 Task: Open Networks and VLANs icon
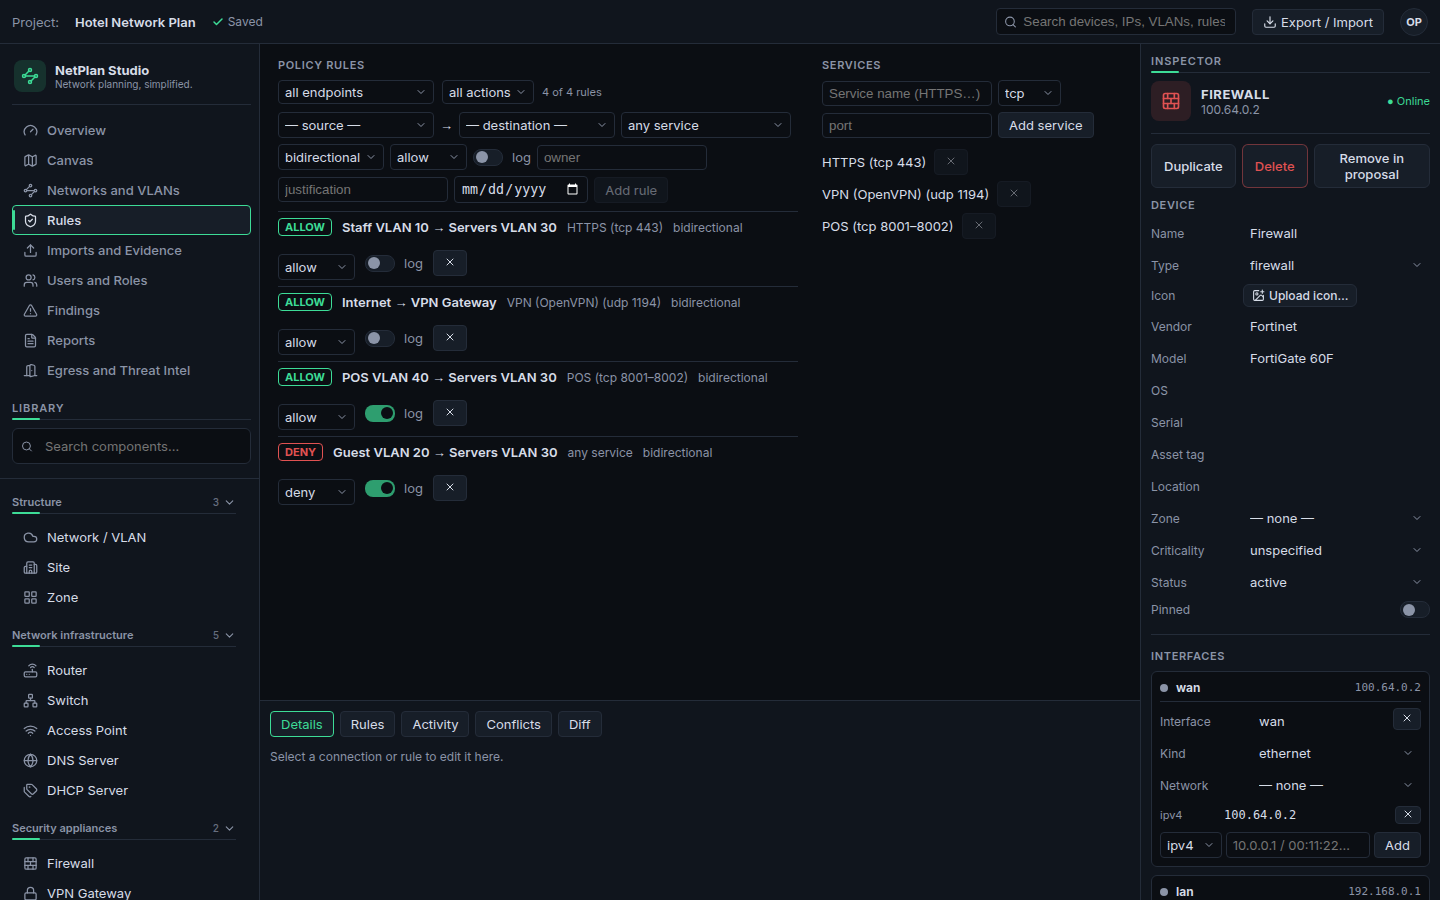[30, 191]
